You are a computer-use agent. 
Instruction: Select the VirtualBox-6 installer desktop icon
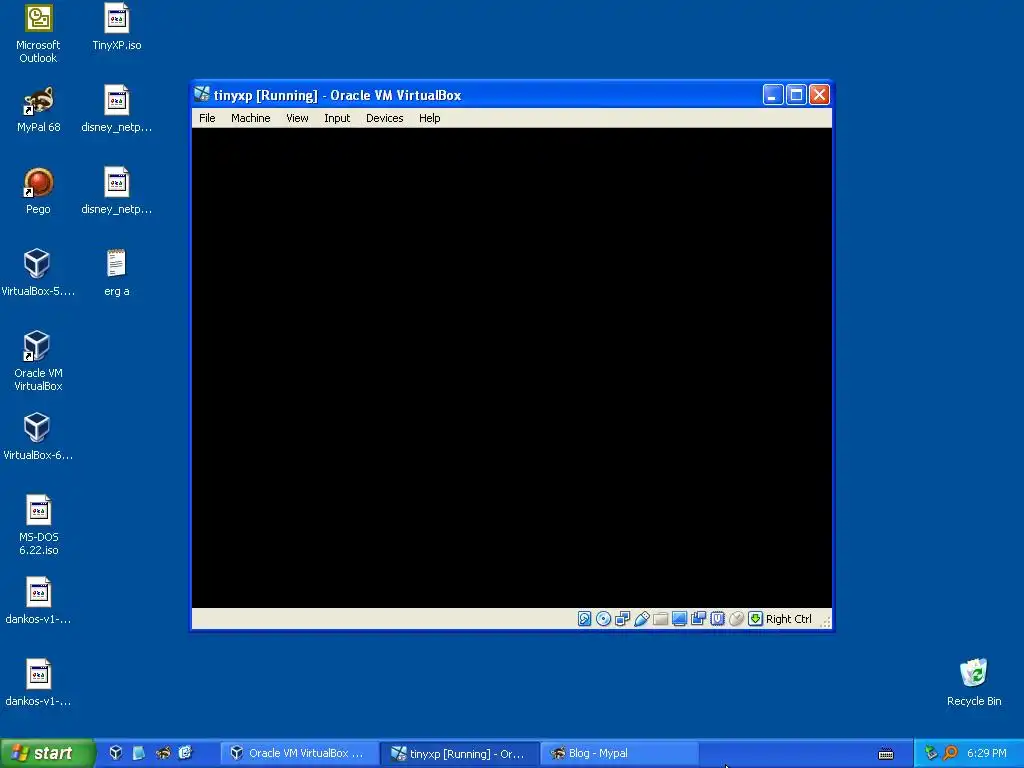click(x=38, y=437)
